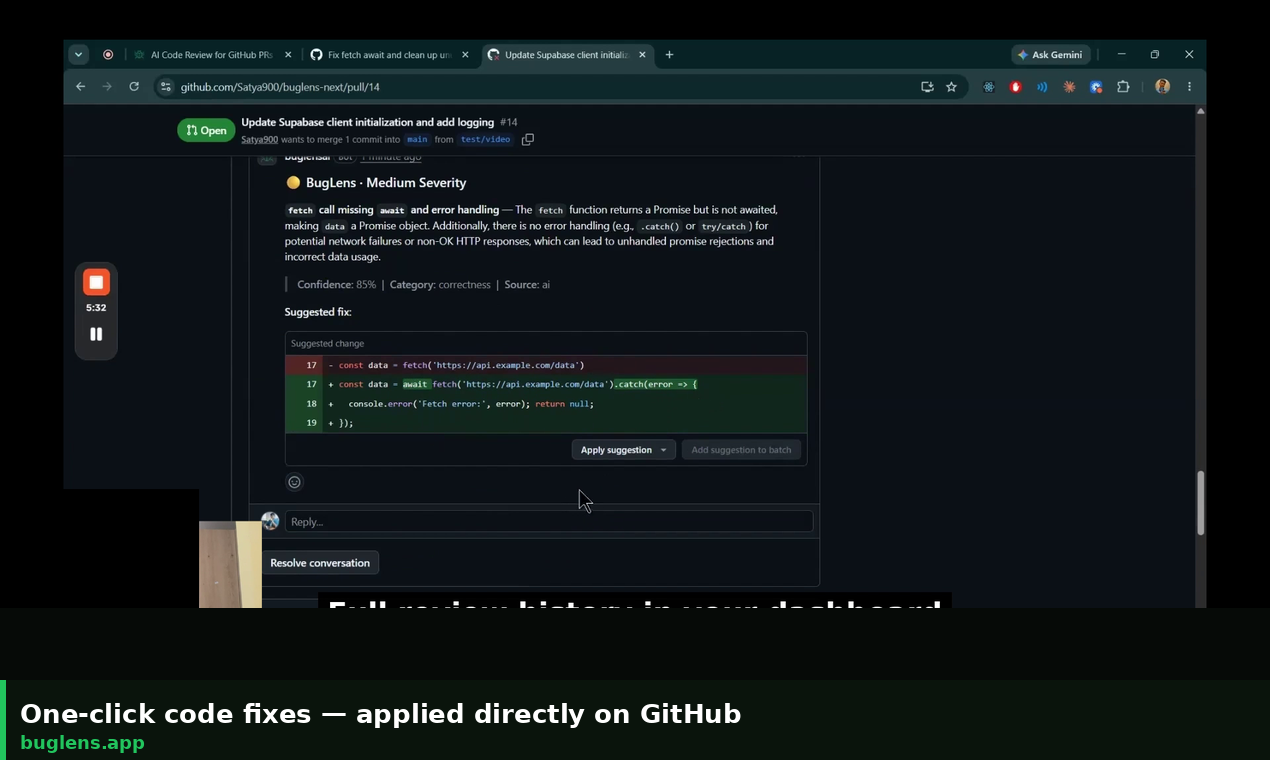This screenshot has width=1270, height=760.
Task: Click the added line 18 console.error
Action: pos(546,404)
